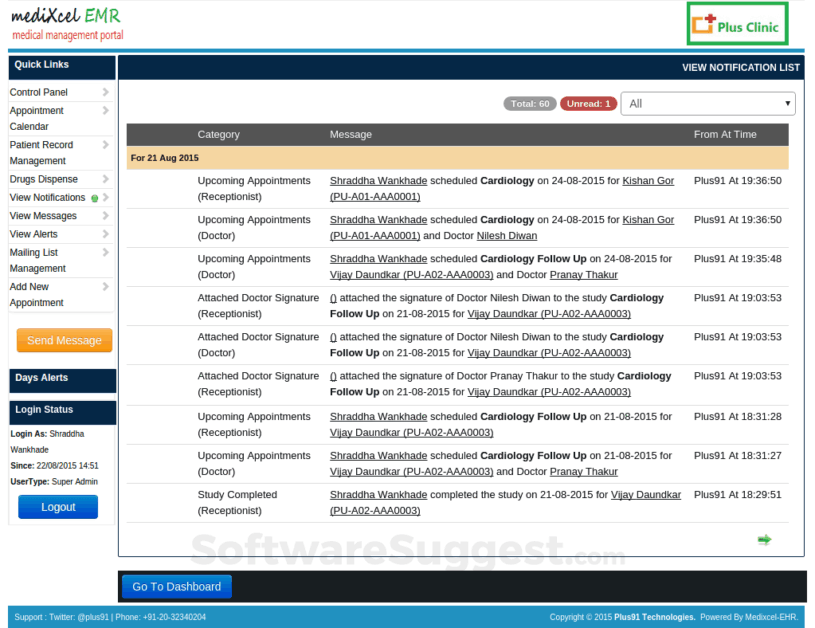Click the Plus91 Technologies copyright link
This screenshot has height=628, width=815.
[654, 617]
